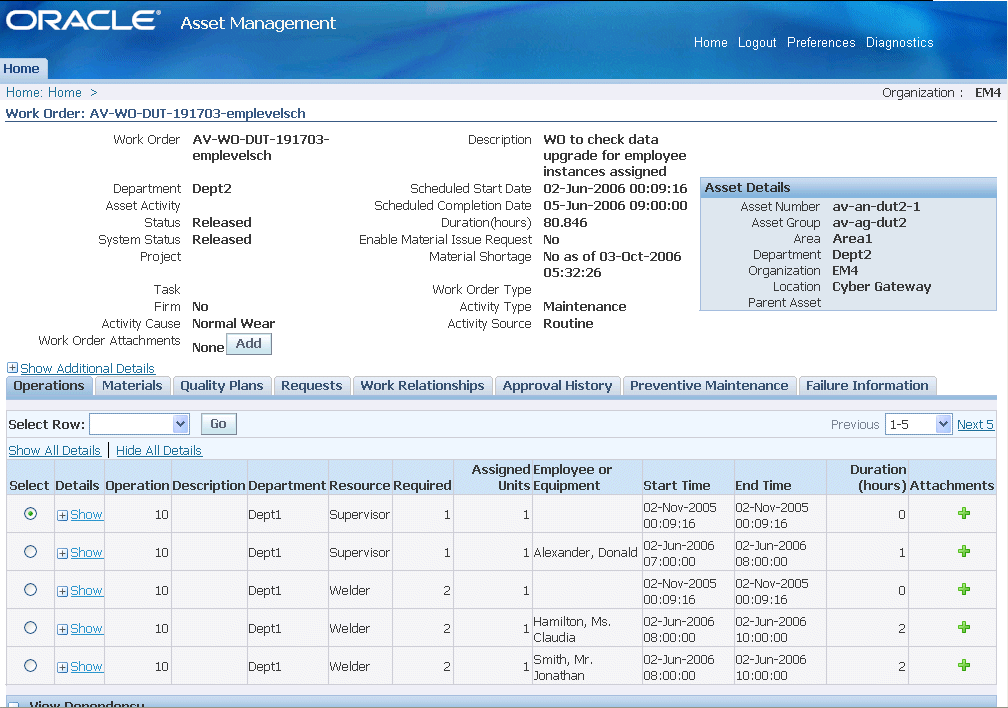Click Oracle logo in header
This screenshot has width=1008, height=708.
pos(83,21)
